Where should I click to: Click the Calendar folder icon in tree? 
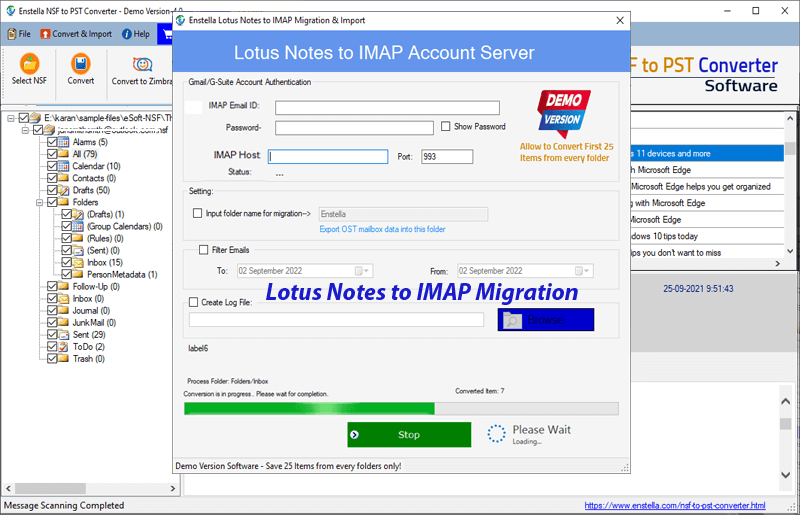[x=63, y=166]
